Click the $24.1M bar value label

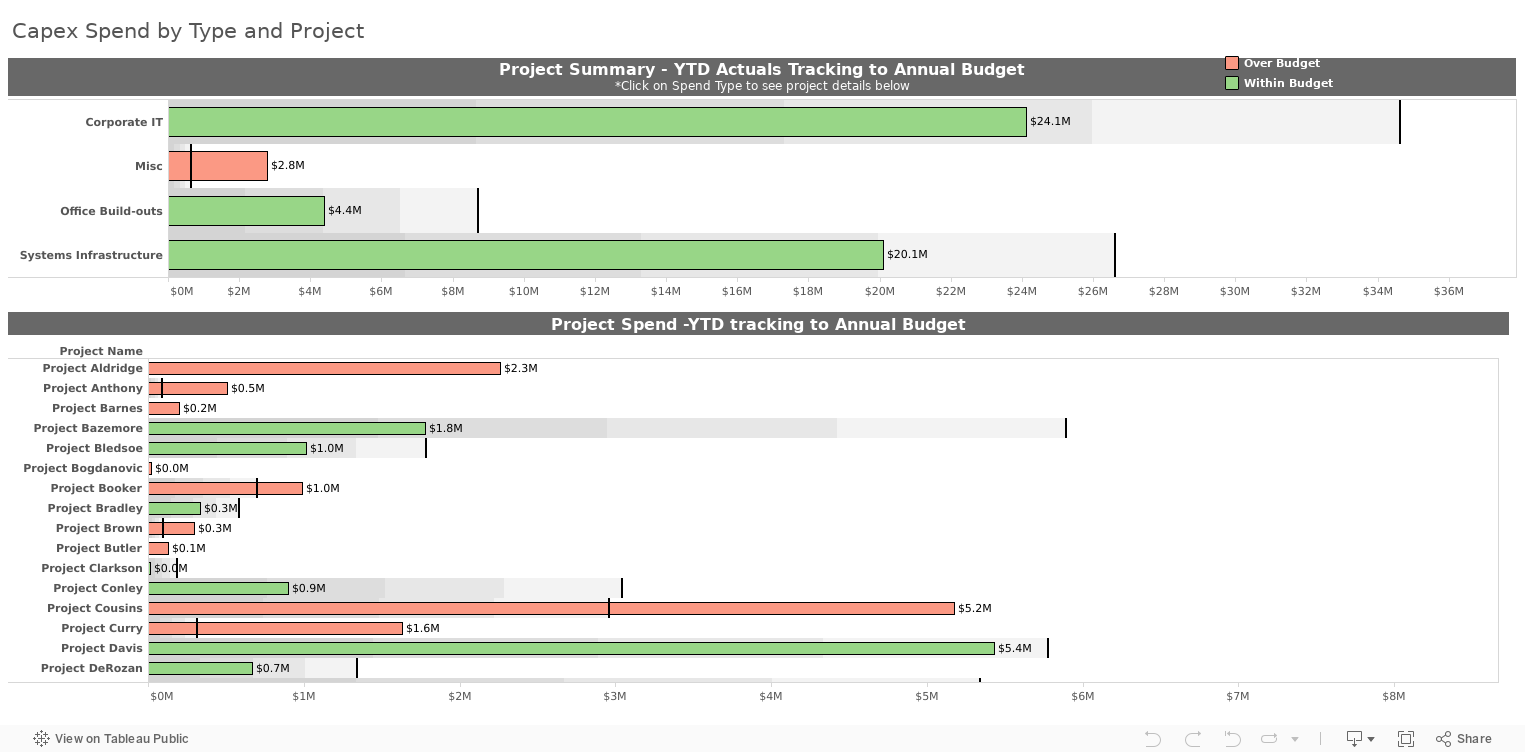point(1050,121)
